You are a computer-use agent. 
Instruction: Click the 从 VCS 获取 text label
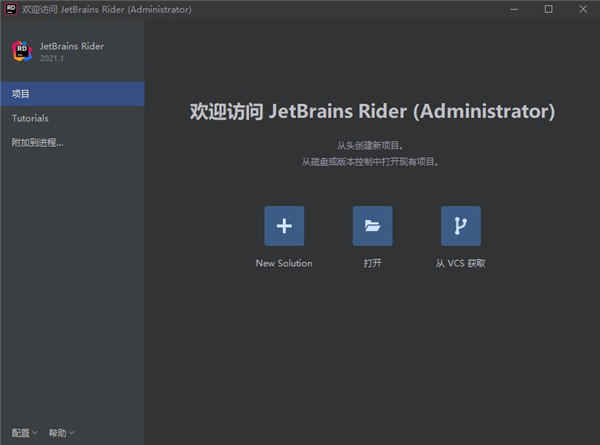460,263
